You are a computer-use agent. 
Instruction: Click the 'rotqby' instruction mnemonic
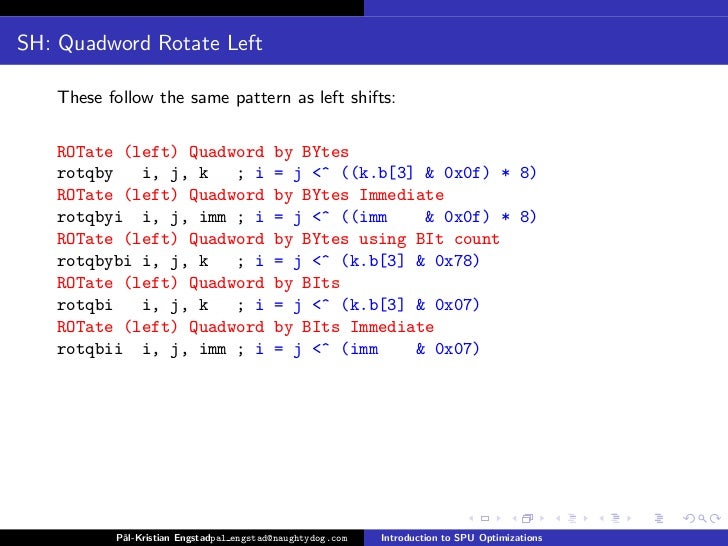[85, 174]
